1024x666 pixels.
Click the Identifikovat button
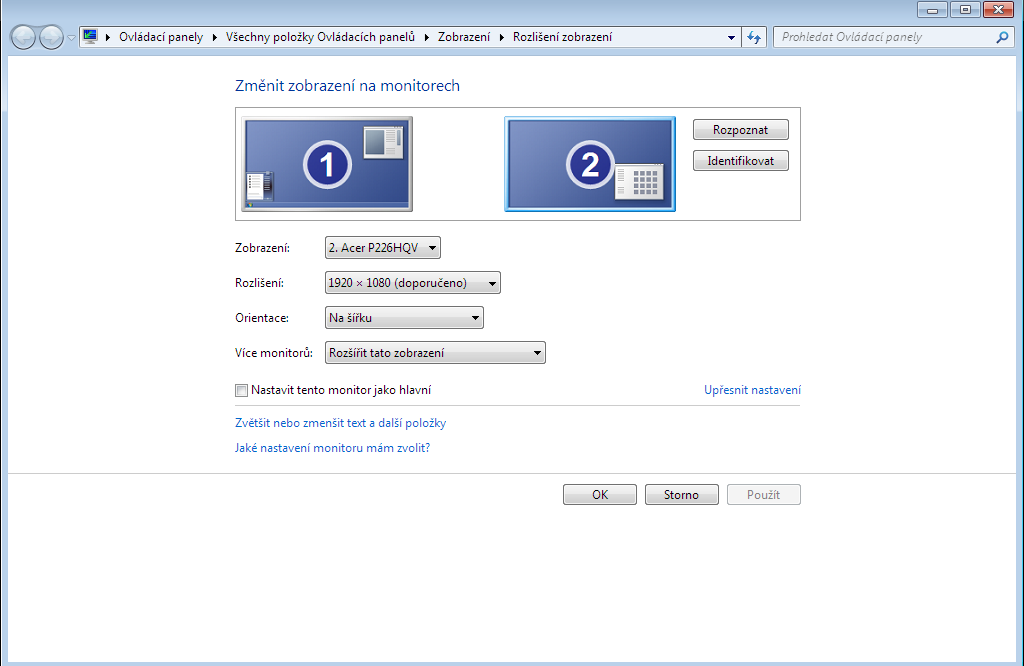(741, 161)
